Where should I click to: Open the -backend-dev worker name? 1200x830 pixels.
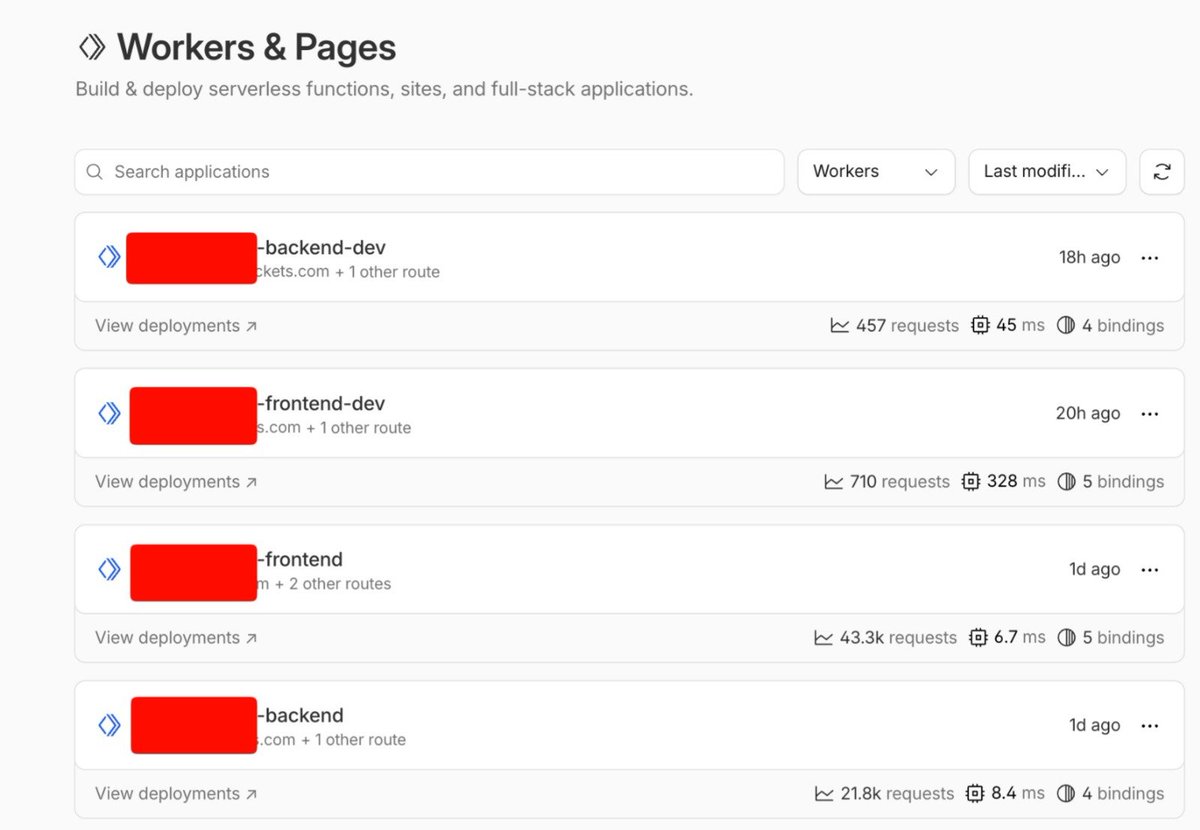(x=321, y=247)
